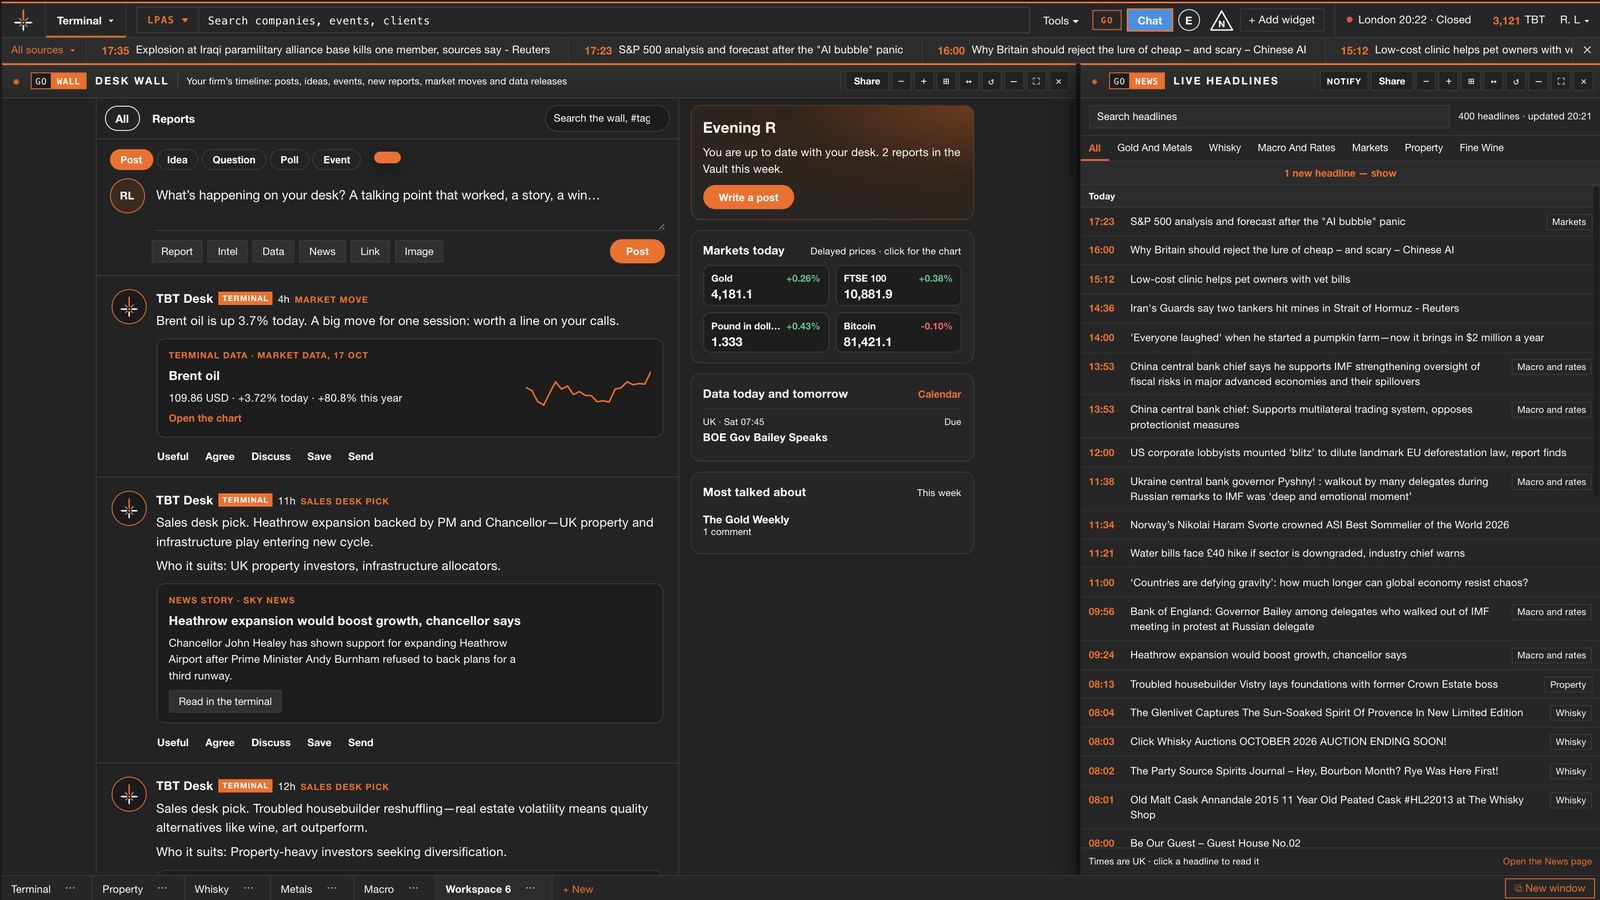Viewport: 1600px width, 900px height.
Task: Click the RL user avatar
Action: [127, 196]
